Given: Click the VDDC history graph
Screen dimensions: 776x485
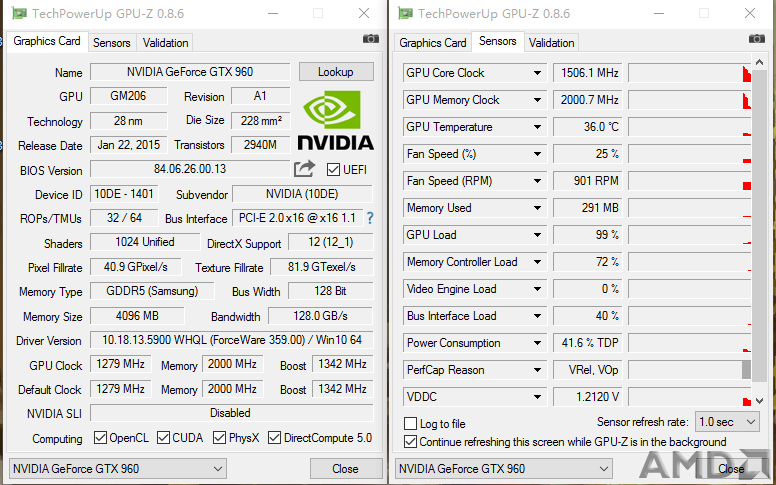Looking at the screenshot, I should click(690, 397).
